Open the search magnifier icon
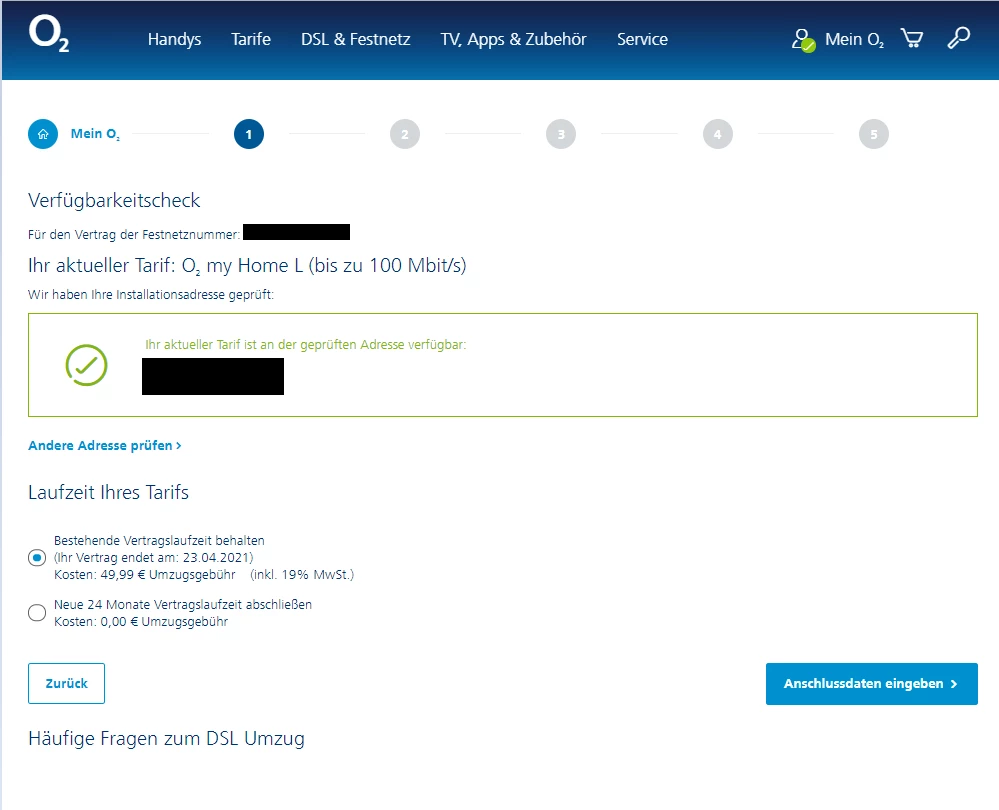The height and width of the screenshot is (810, 999). pyautogui.click(x=958, y=38)
